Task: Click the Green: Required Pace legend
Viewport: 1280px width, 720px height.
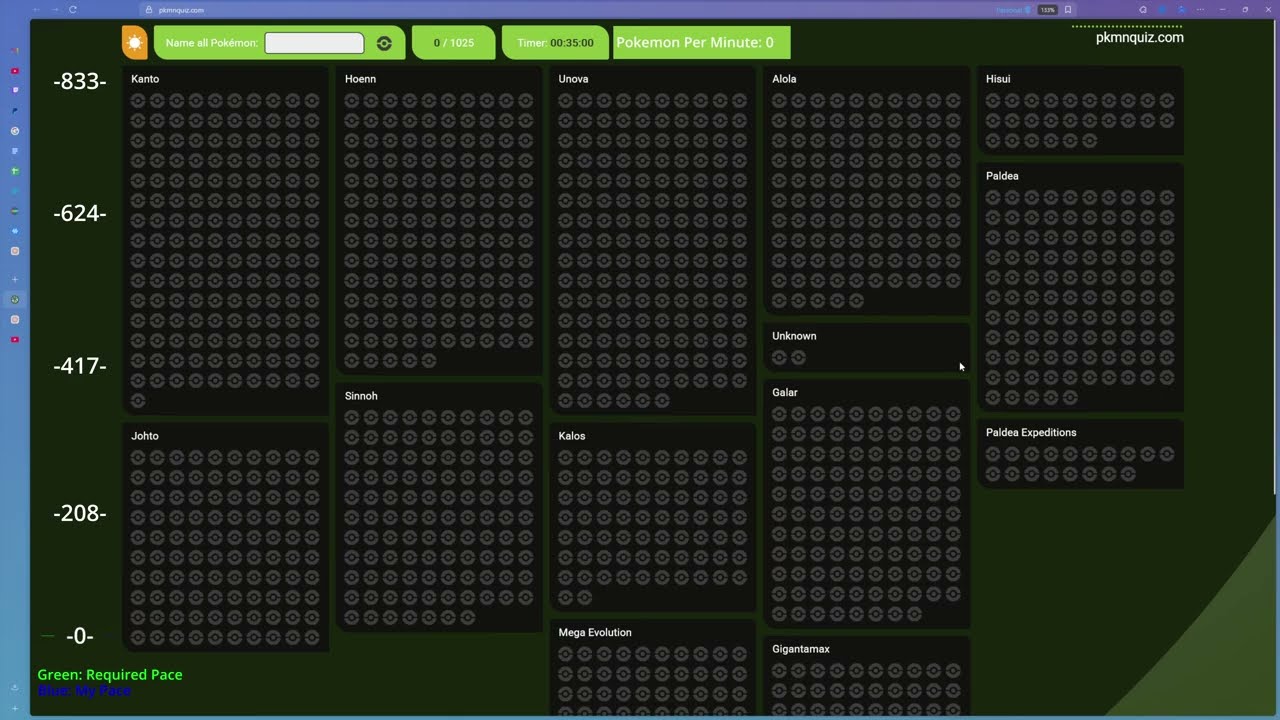Action: point(110,675)
